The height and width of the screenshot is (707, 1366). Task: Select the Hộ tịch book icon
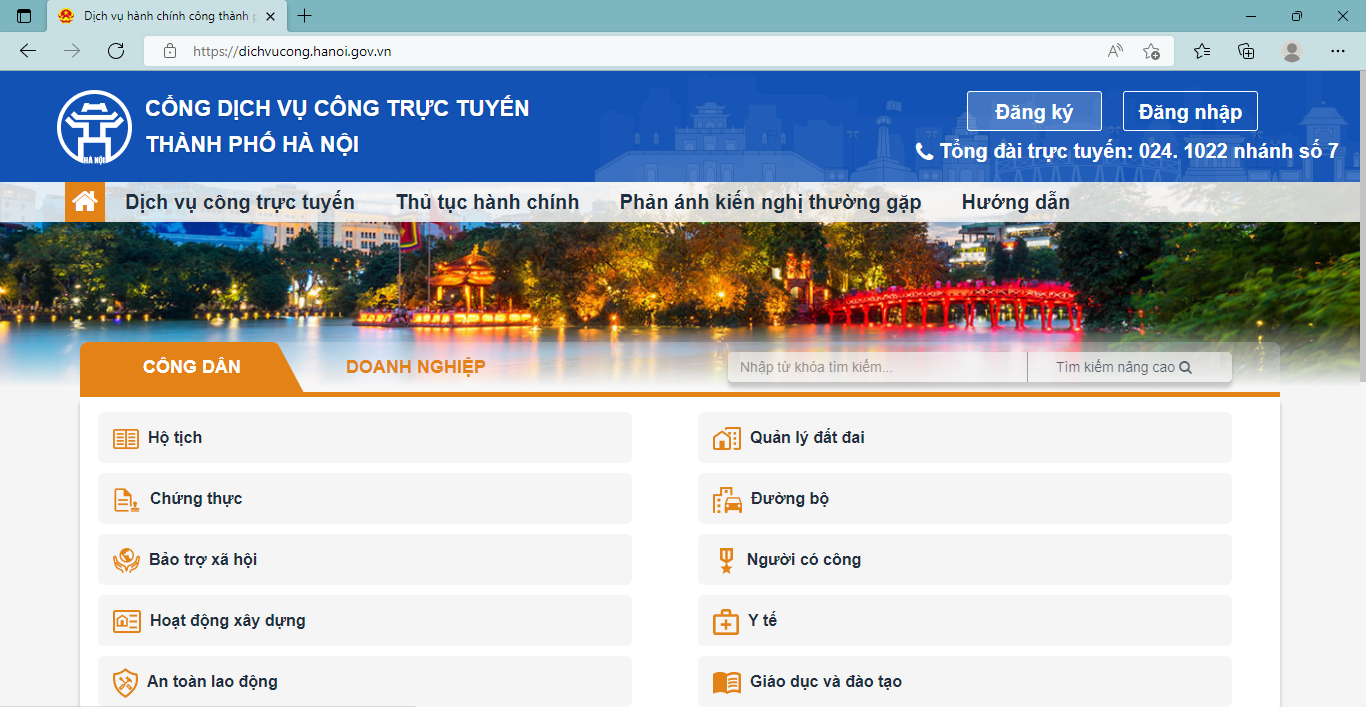tap(126, 438)
